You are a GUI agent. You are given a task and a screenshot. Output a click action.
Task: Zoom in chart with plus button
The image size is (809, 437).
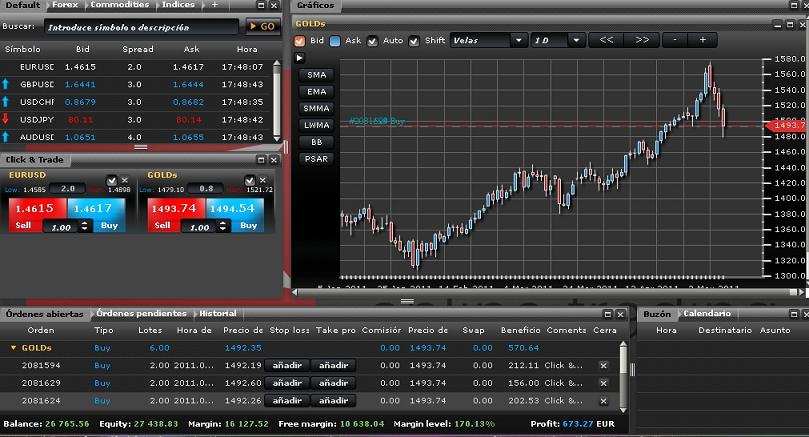point(702,40)
